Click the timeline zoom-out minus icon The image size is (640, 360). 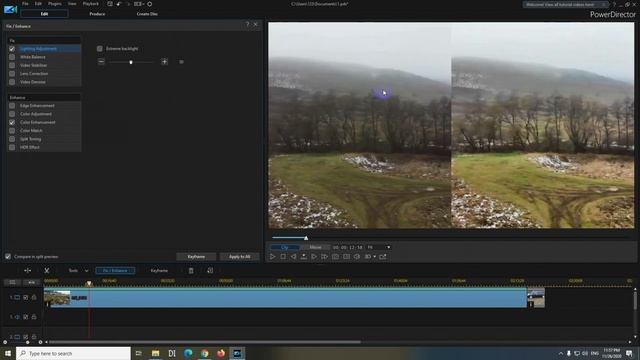pyautogui.click(x=5, y=342)
